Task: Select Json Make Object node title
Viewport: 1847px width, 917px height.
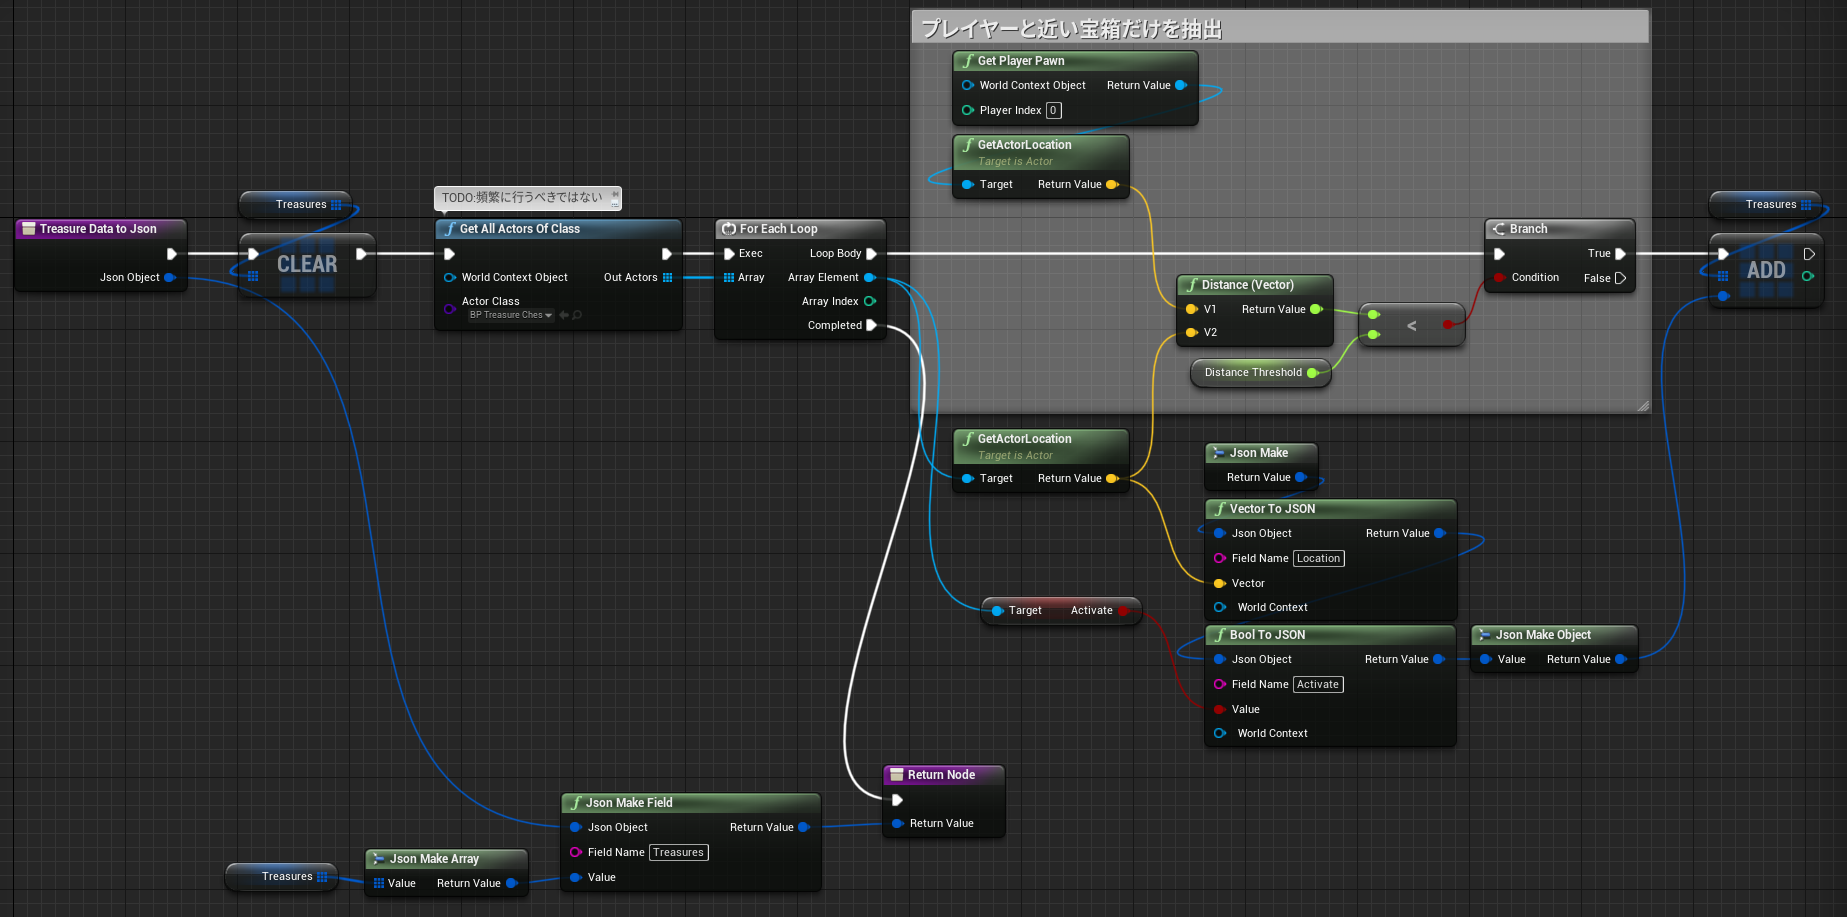Action: pos(1543,635)
